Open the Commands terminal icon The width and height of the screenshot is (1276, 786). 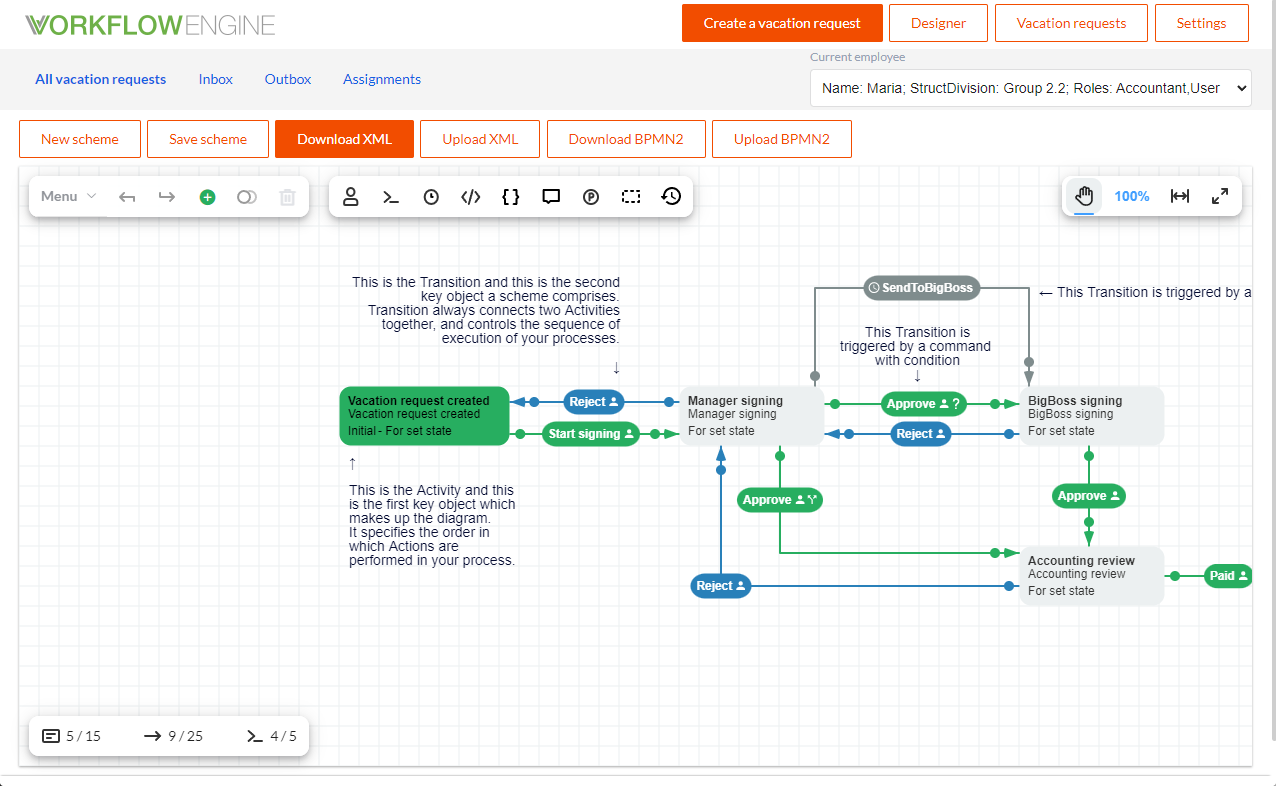[x=391, y=197]
